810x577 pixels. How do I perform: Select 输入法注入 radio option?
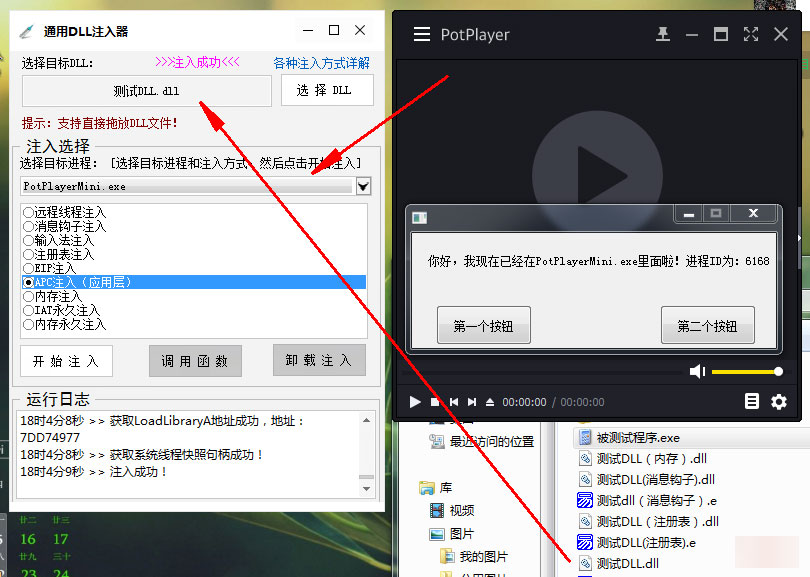[x=58, y=240]
